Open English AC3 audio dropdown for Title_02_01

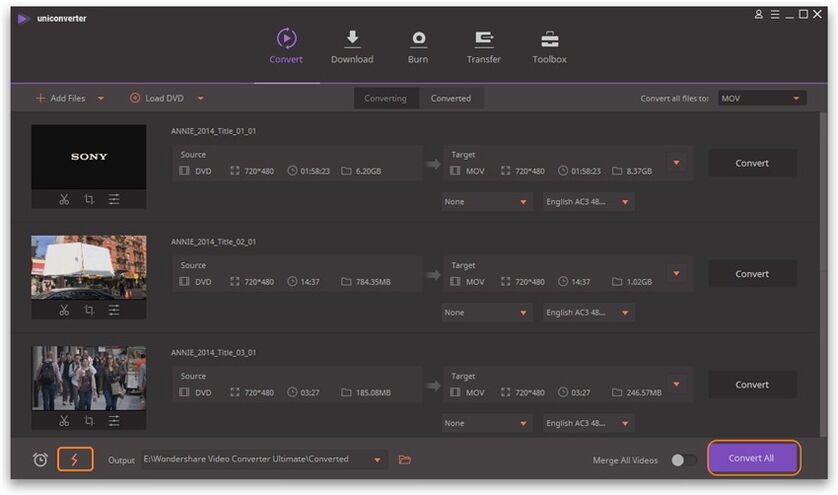(588, 312)
